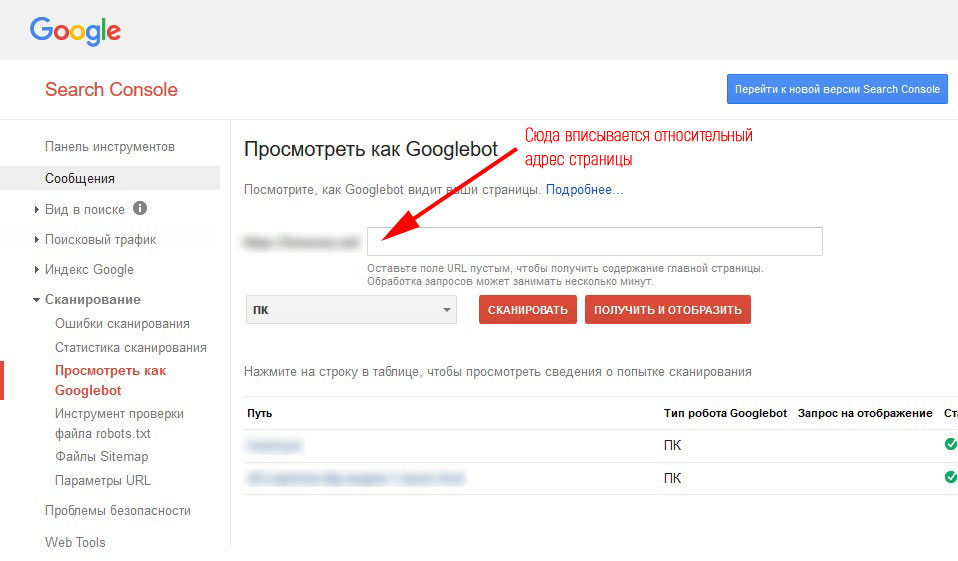Select Просмотреть как Googlebot menu item
The height and width of the screenshot is (561, 958).
click(110, 380)
